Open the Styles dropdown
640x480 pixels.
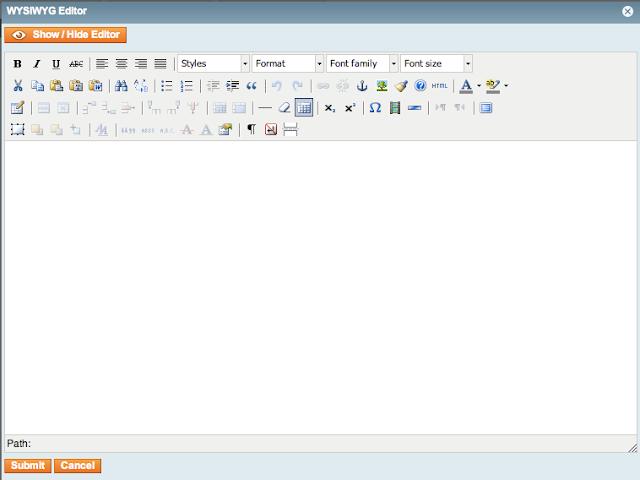[213, 64]
